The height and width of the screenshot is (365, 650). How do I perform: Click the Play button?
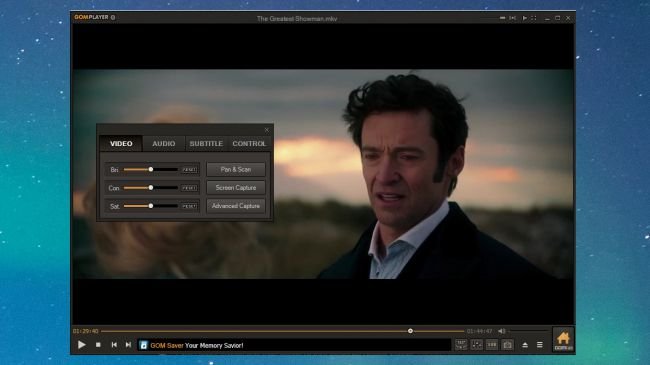82,345
